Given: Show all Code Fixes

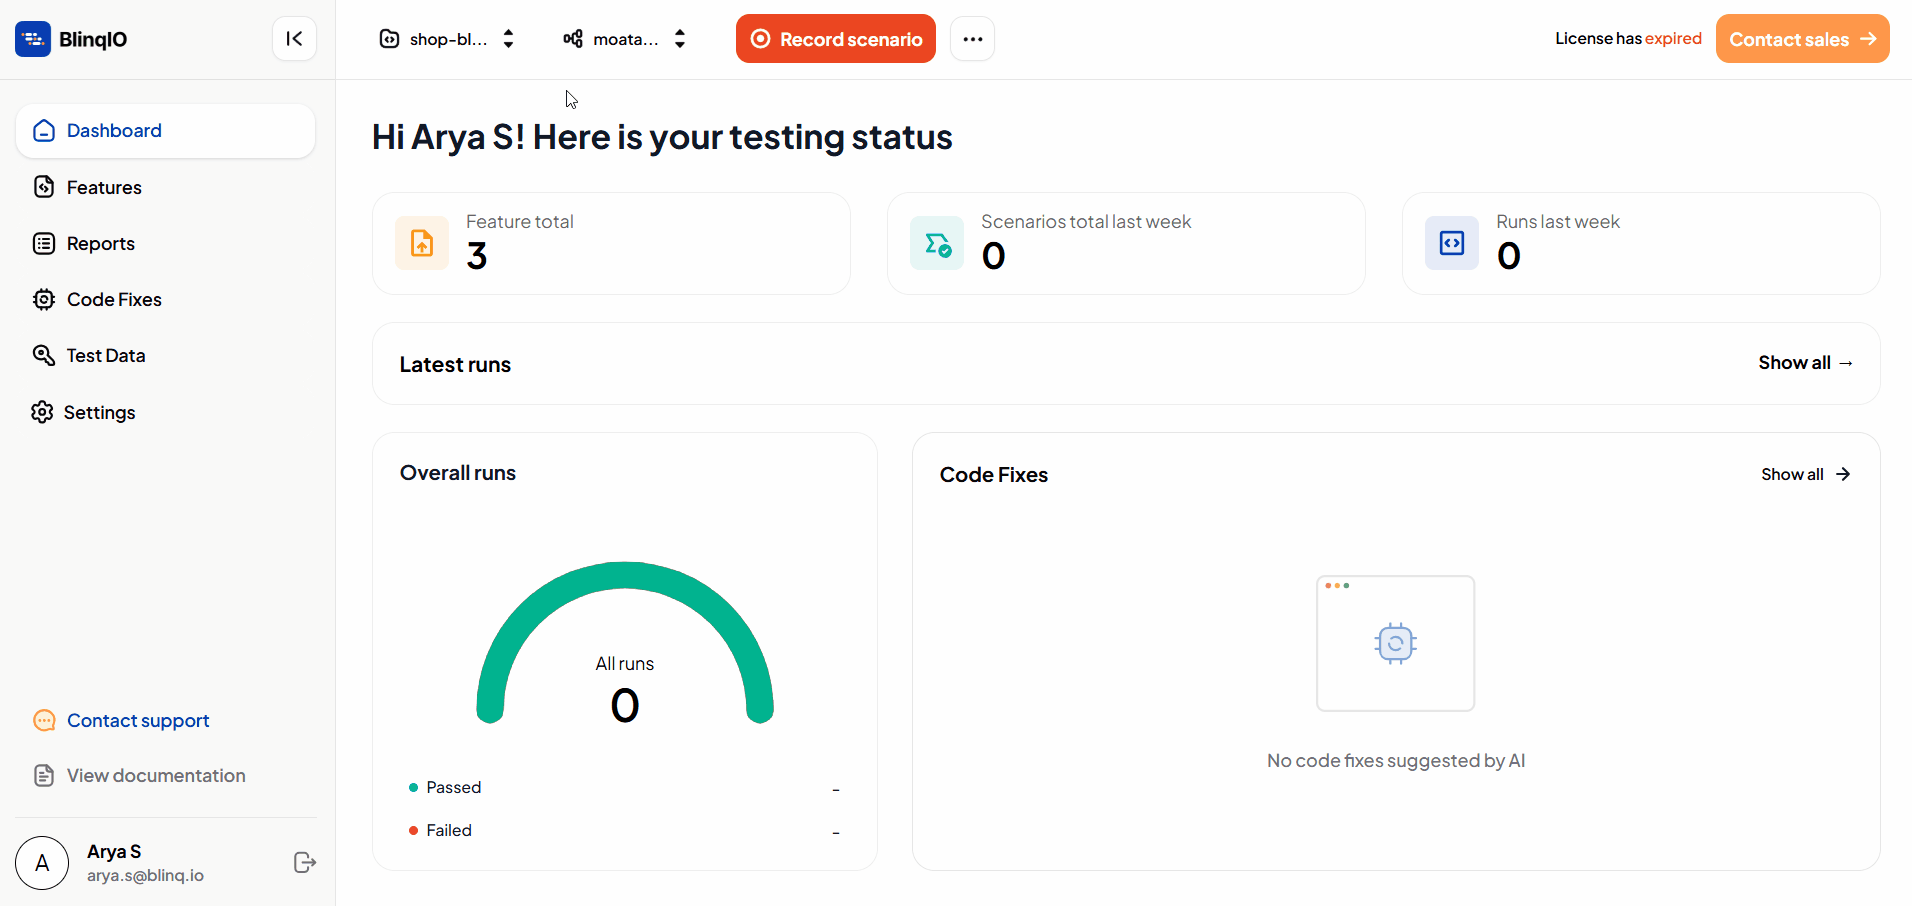Looking at the screenshot, I should click(x=1806, y=474).
